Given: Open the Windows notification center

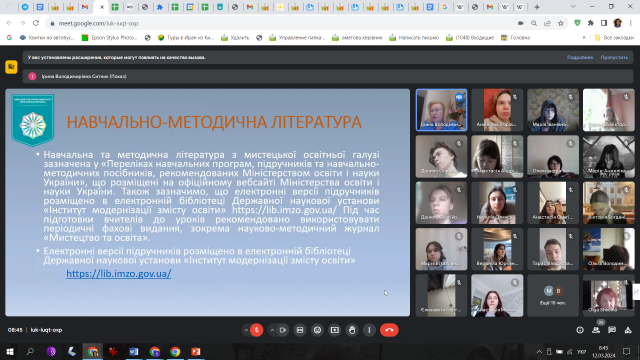Looking at the screenshot, I should [626, 351].
